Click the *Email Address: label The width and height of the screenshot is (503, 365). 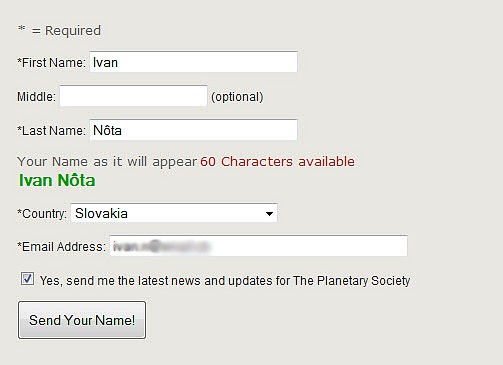61,247
